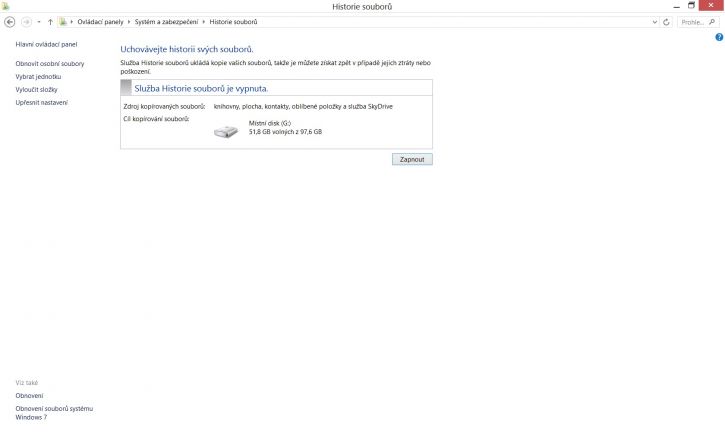Choose Vybrat jednotku in sidebar
The image size is (725, 432).
pos(38,77)
